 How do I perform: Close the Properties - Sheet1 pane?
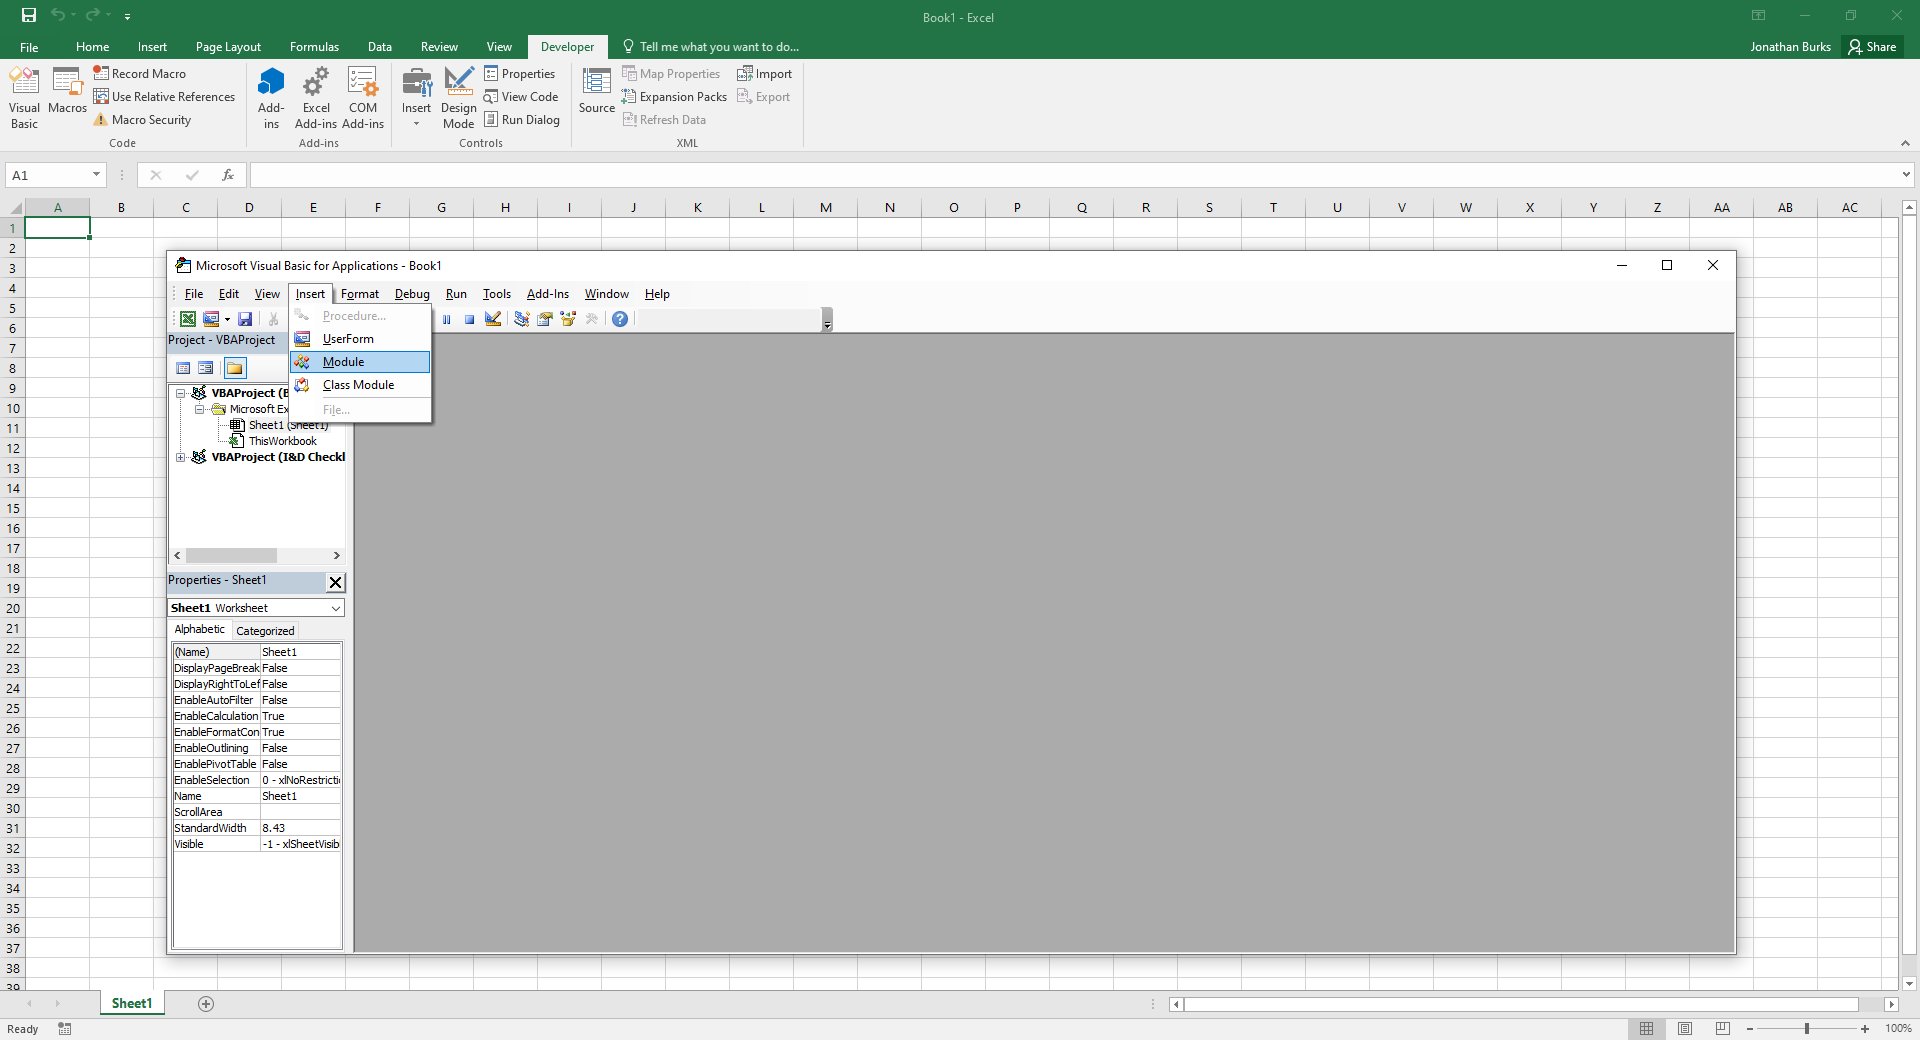(336, 582)
